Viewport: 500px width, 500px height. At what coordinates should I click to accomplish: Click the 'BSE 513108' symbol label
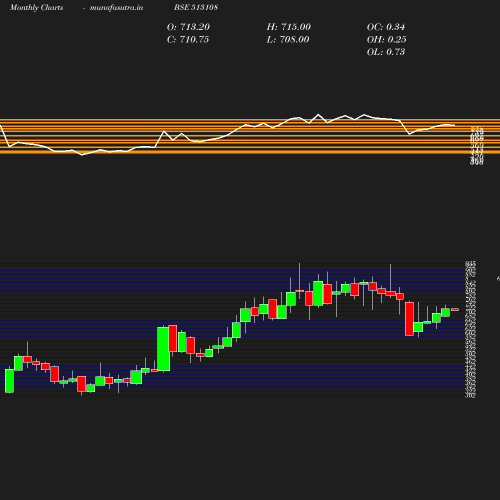click(196, 7)
